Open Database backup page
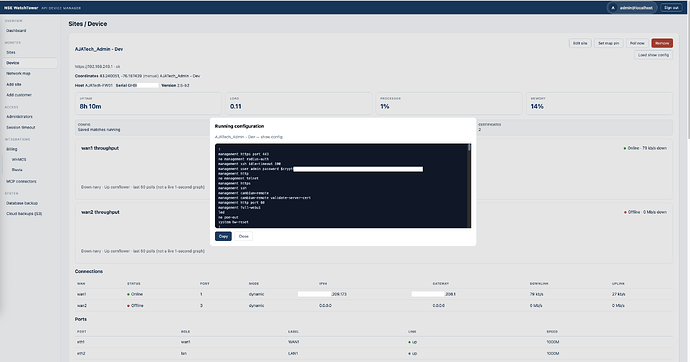The image size is (690, 362). (x=22, y=203)
